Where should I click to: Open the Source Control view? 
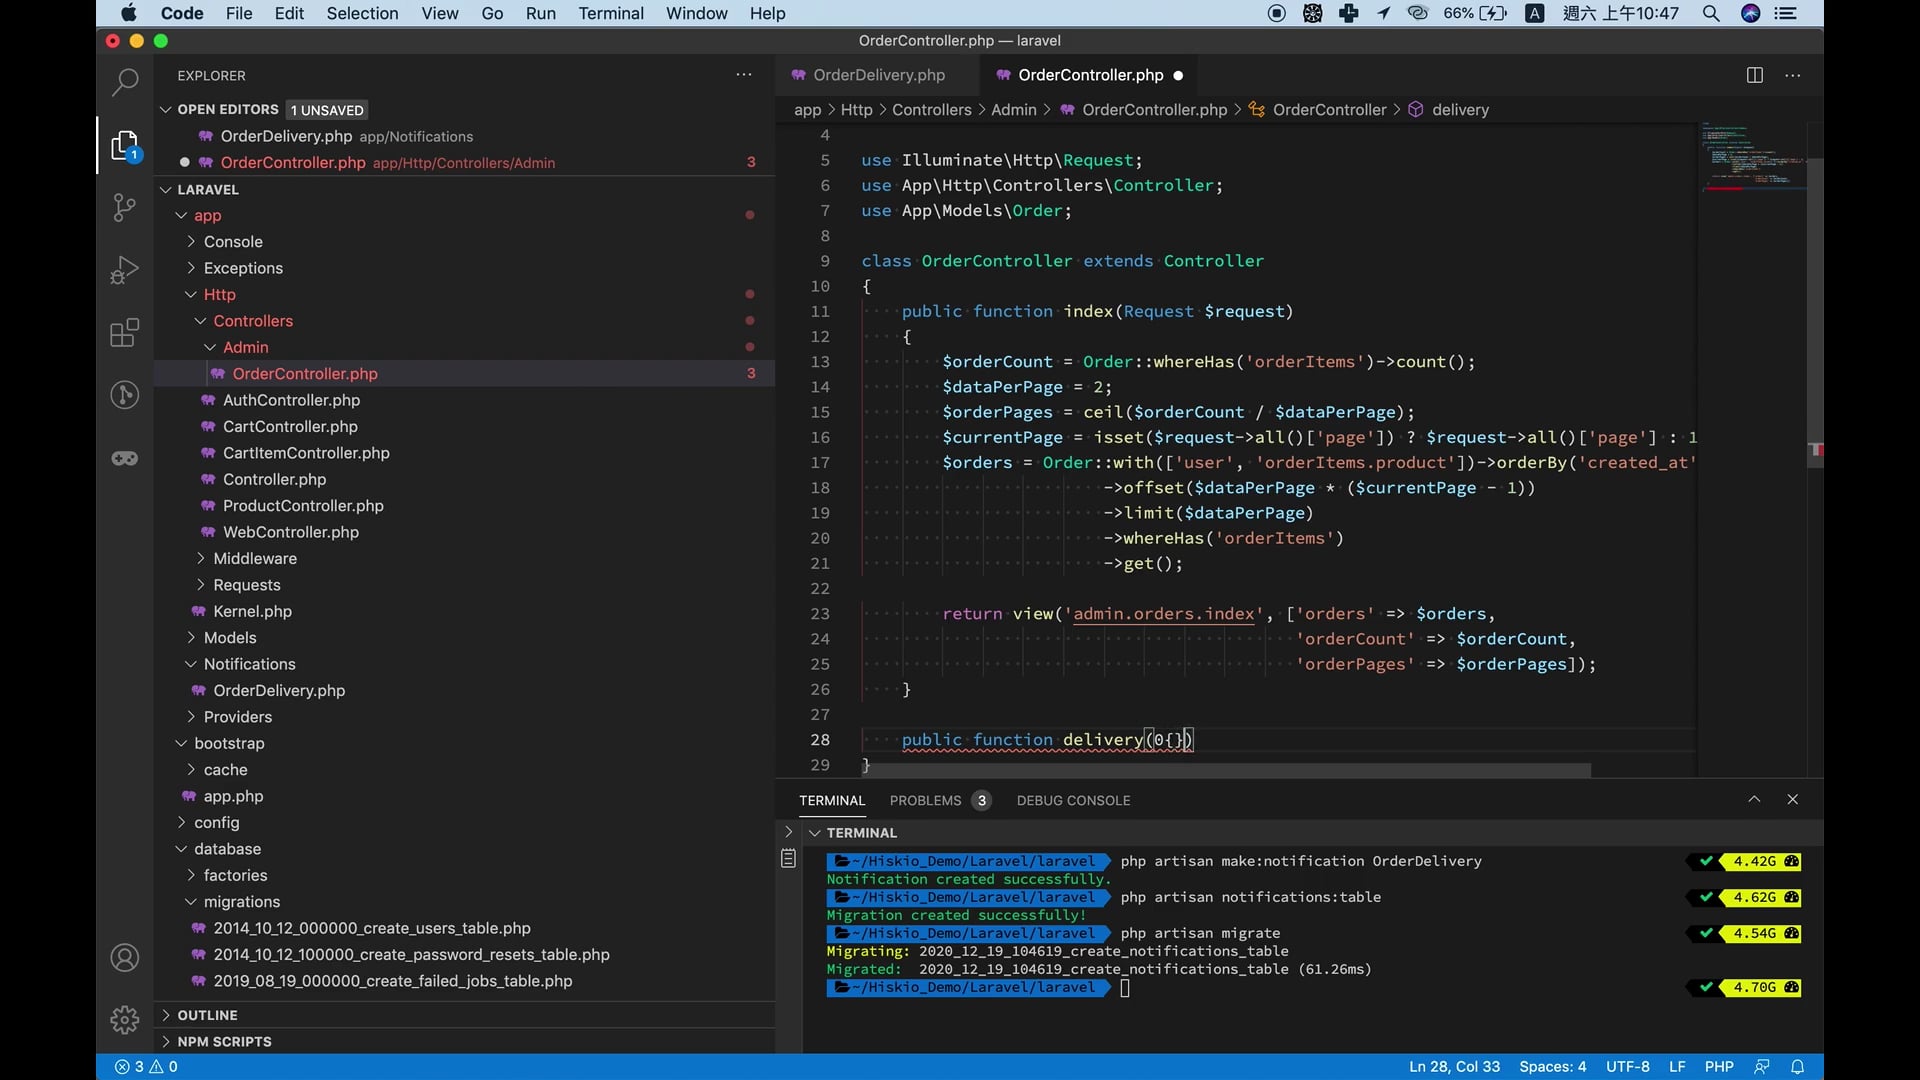point(124,207)
